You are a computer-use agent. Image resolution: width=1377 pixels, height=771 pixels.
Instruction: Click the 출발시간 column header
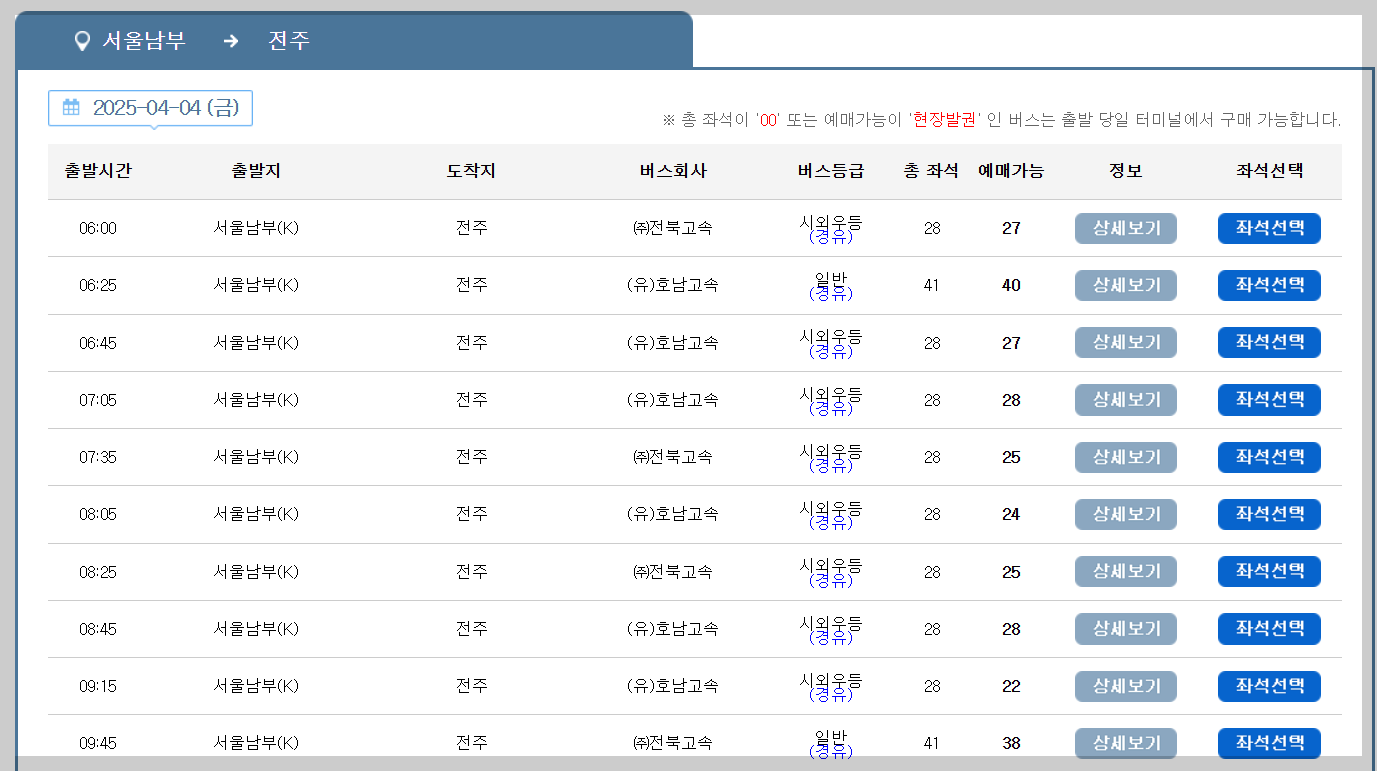click(96, 171)
